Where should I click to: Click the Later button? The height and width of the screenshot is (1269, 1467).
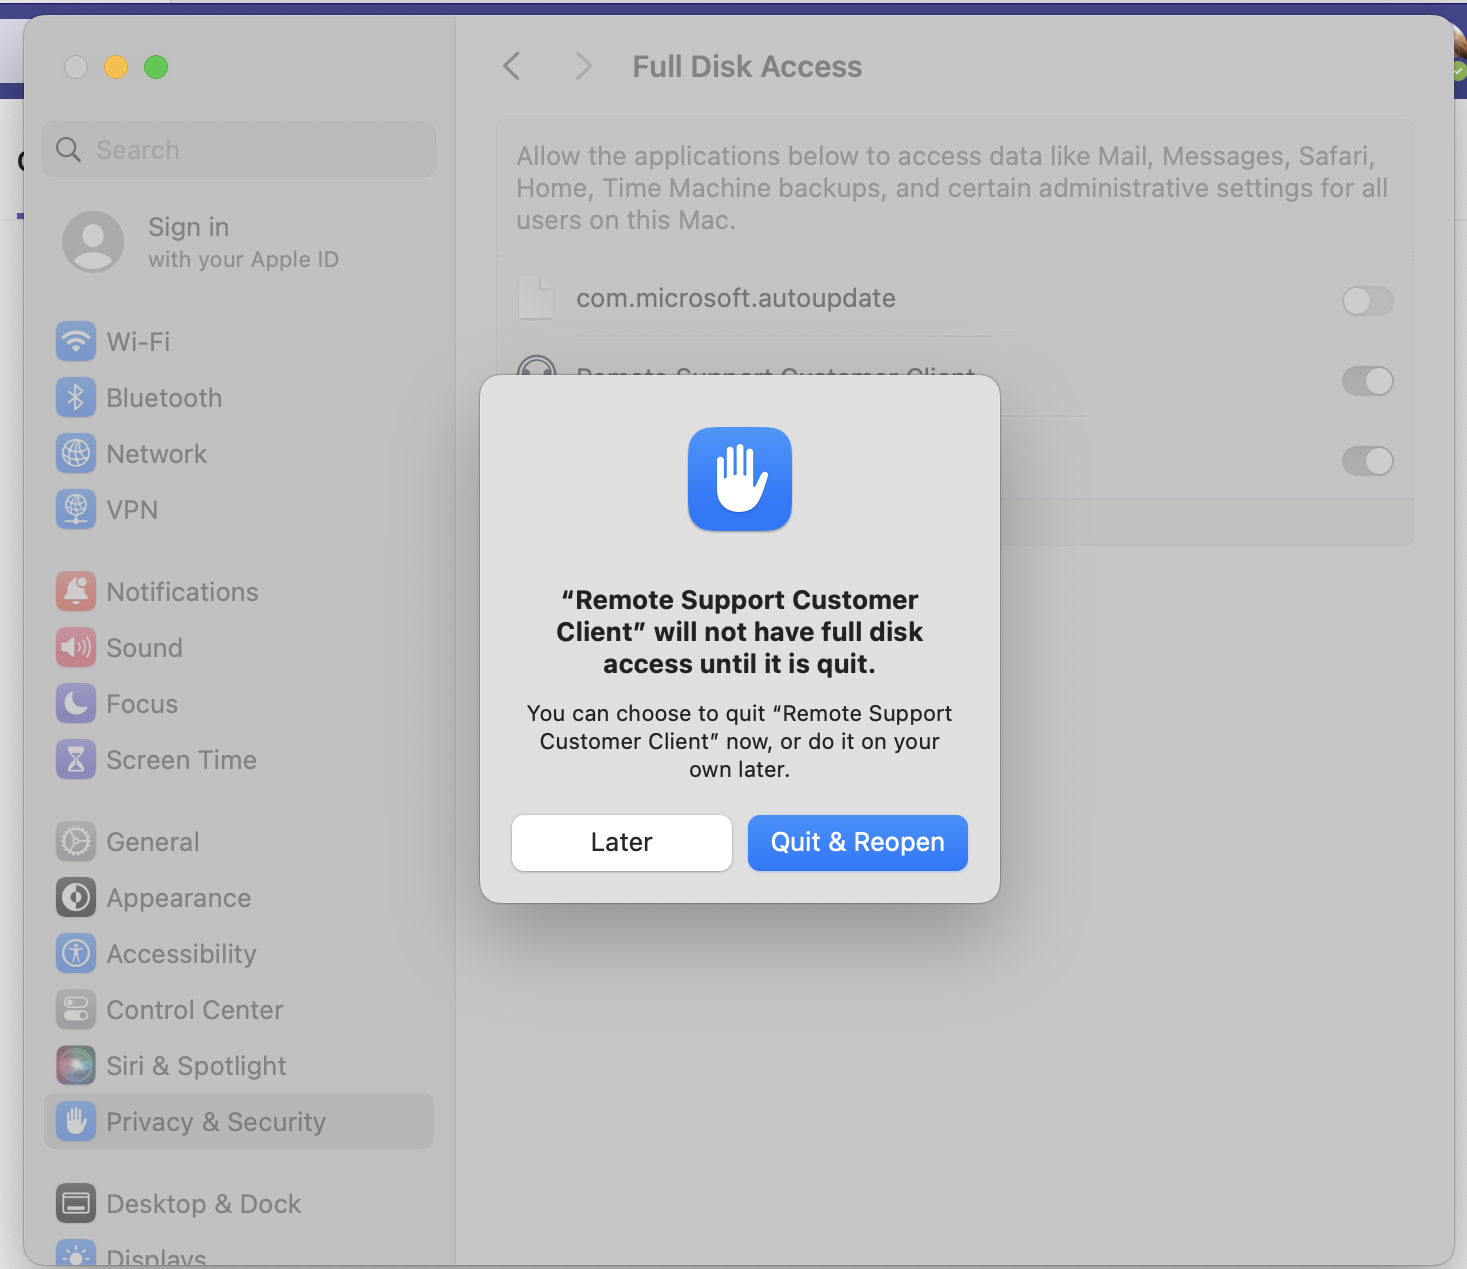(622, 843)
